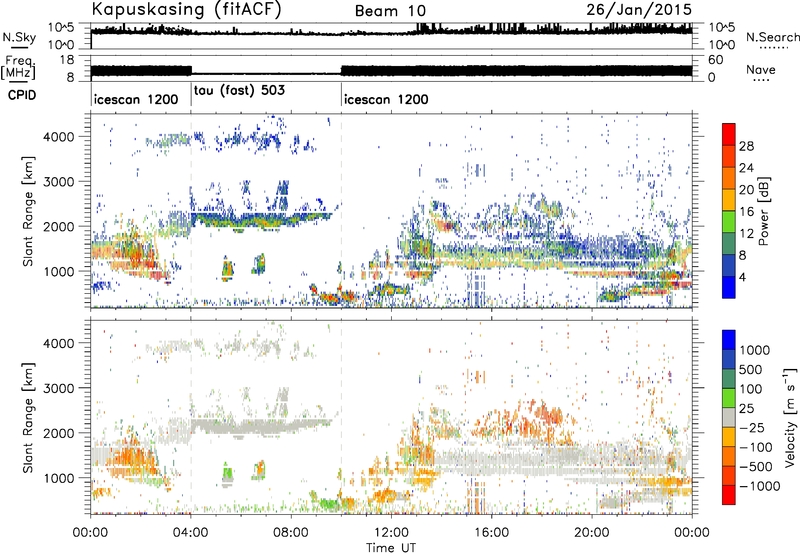Click the "Velocity [m s⁻¹]" color bar label
800x554 pixels.
pyautogui.click(x=790, y=417)
